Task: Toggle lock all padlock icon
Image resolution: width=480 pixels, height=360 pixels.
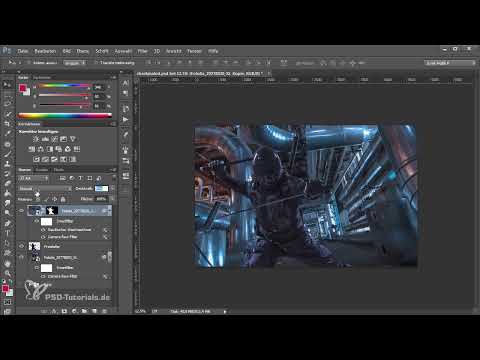Action: (x=63, y=199)
